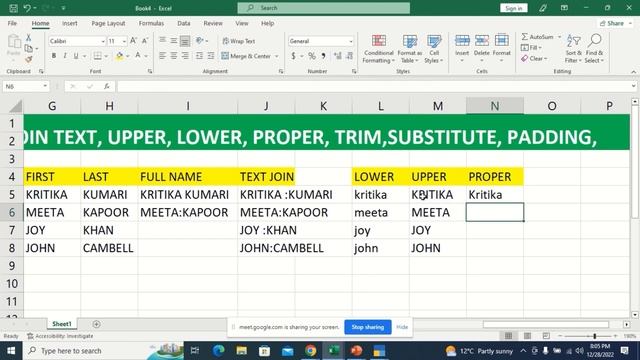Open the Find & Select menu
The image size is (640, 360).
click(x=594, y=49)
